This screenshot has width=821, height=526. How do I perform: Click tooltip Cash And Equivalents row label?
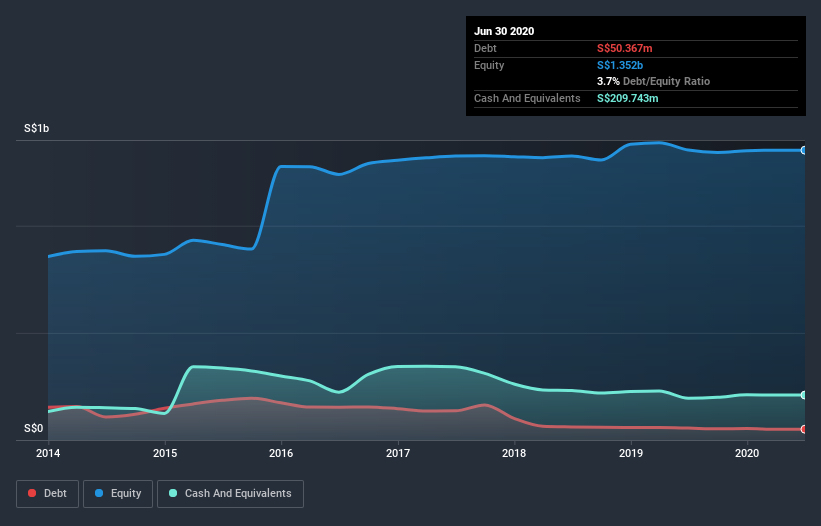click(527, 98)
